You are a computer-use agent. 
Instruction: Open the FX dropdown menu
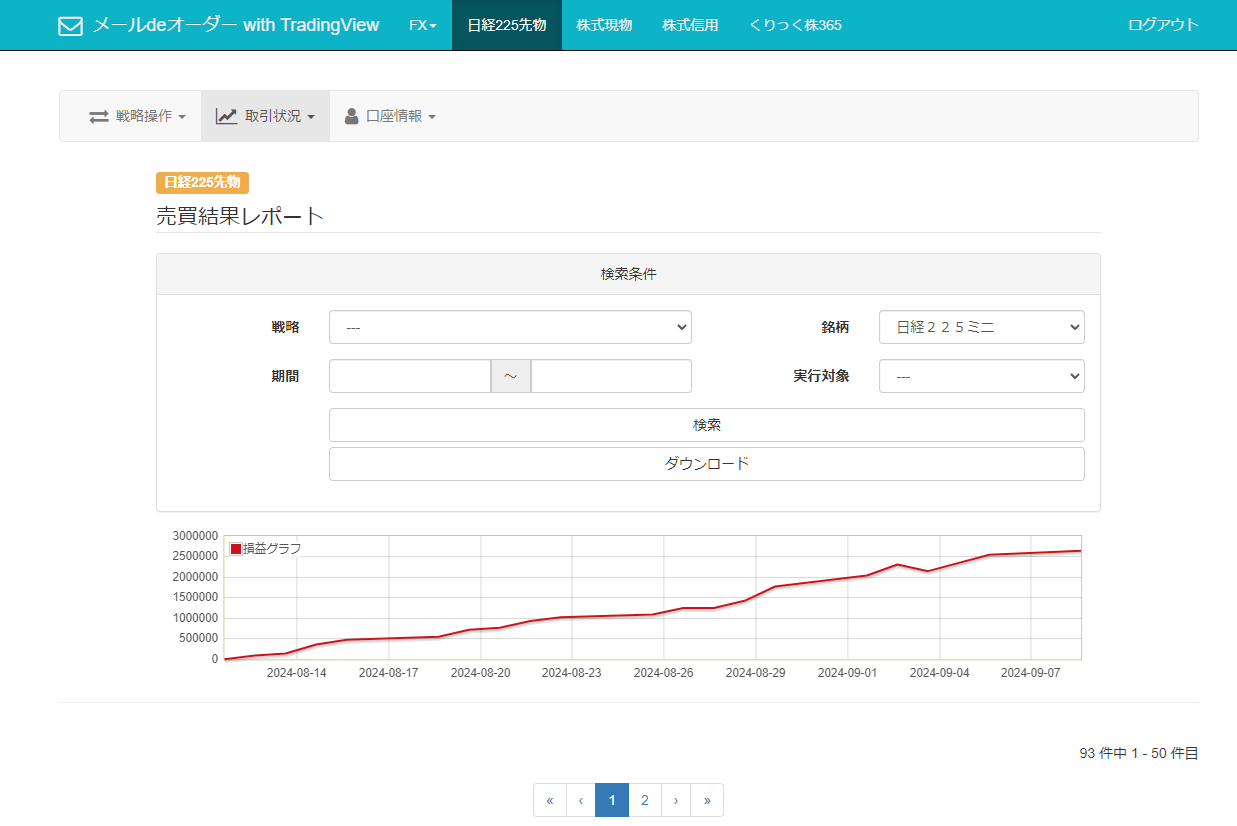pos(422,25)
